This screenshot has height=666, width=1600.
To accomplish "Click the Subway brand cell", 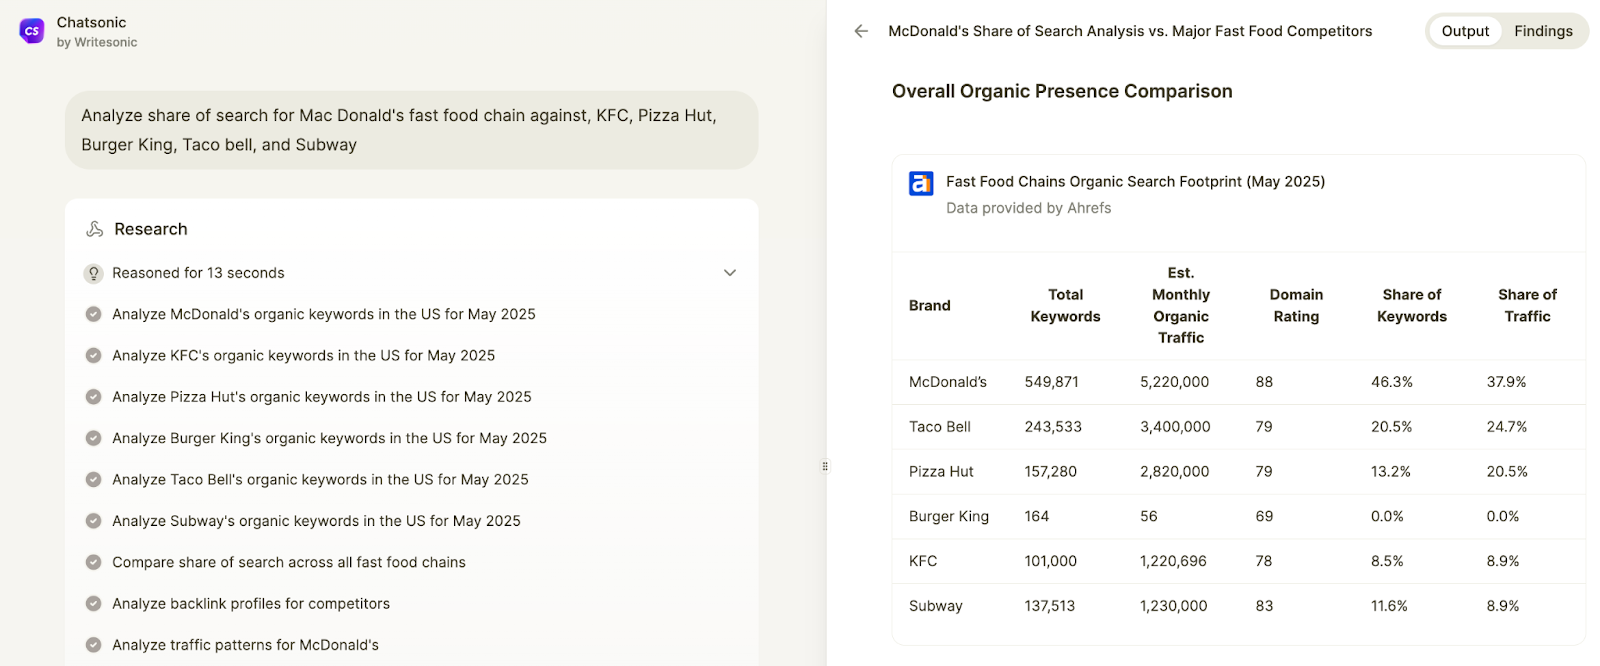I will [936, 606].
